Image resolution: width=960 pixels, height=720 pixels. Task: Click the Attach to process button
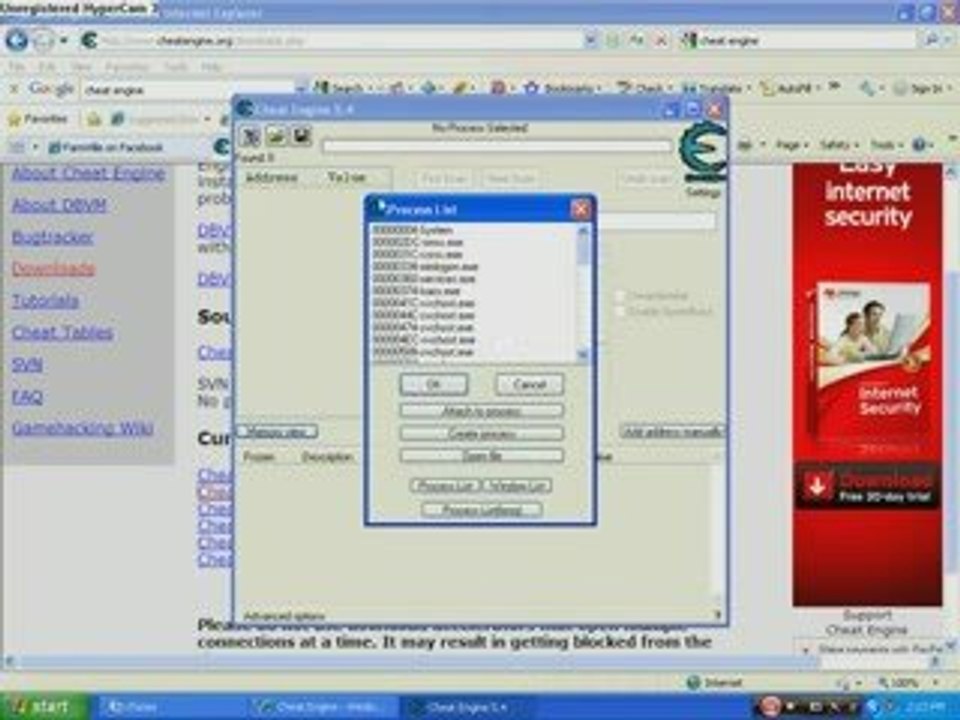(x=481, y=411)
